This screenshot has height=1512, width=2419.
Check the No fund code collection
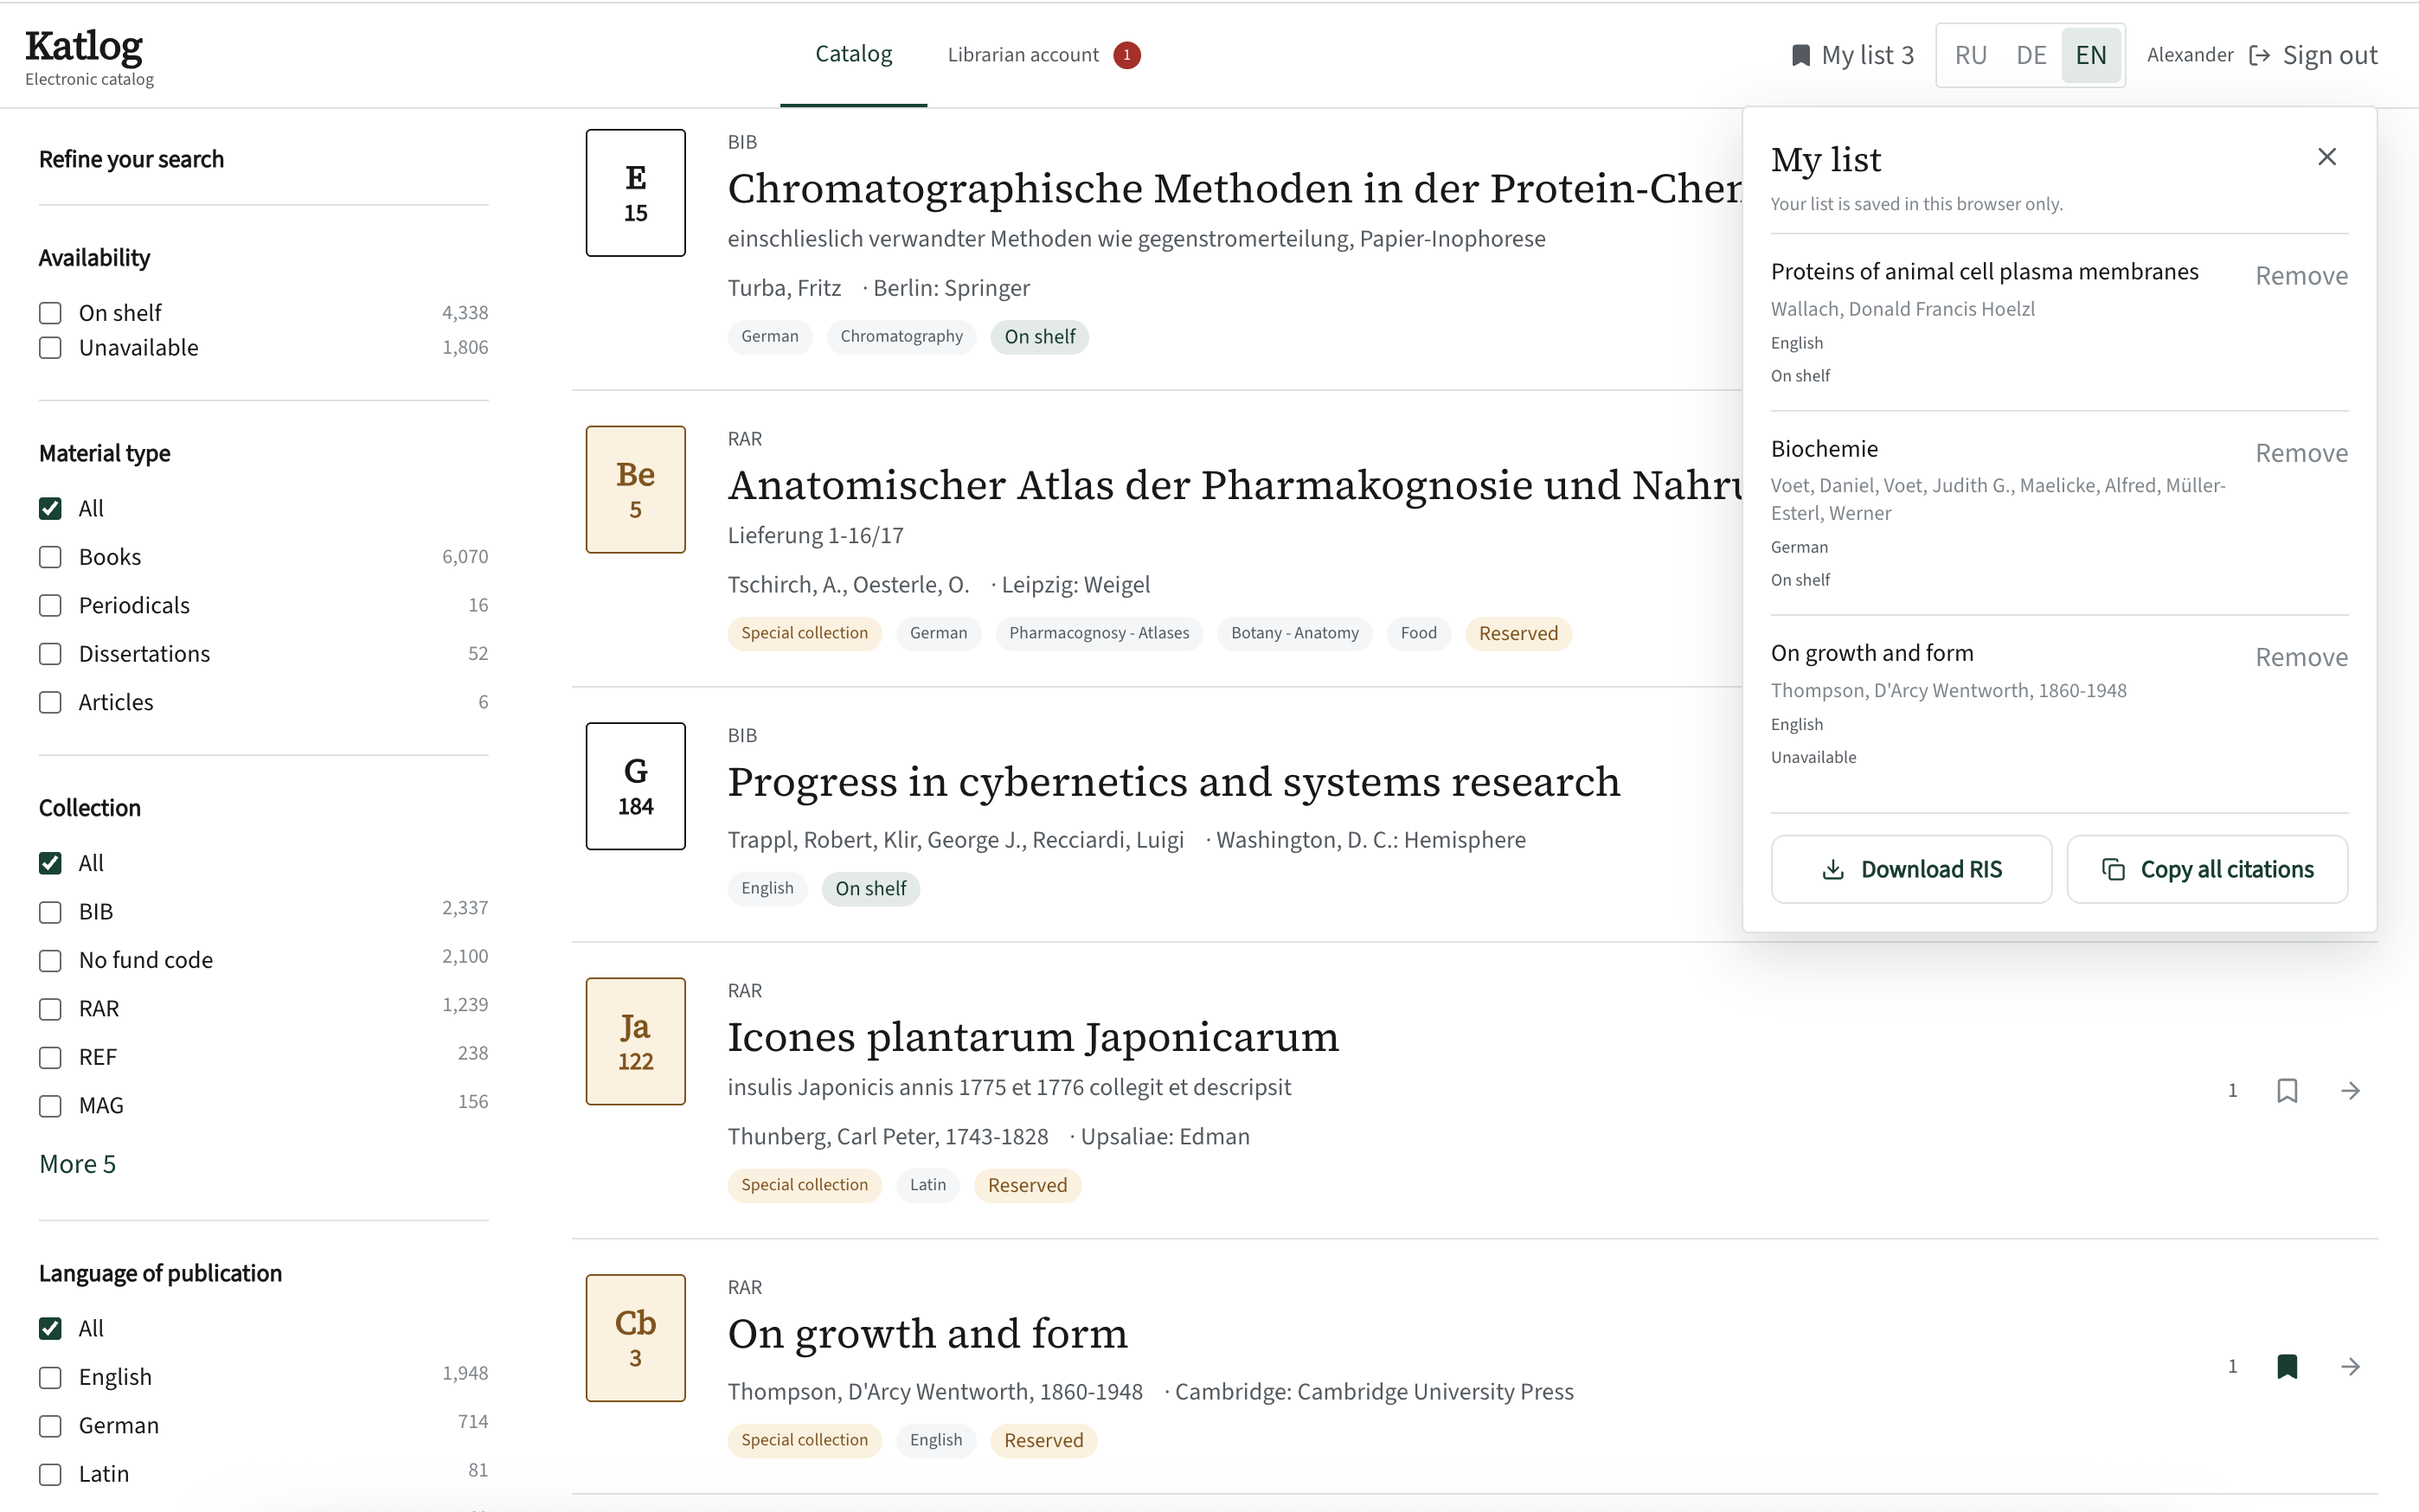[50, 960]
